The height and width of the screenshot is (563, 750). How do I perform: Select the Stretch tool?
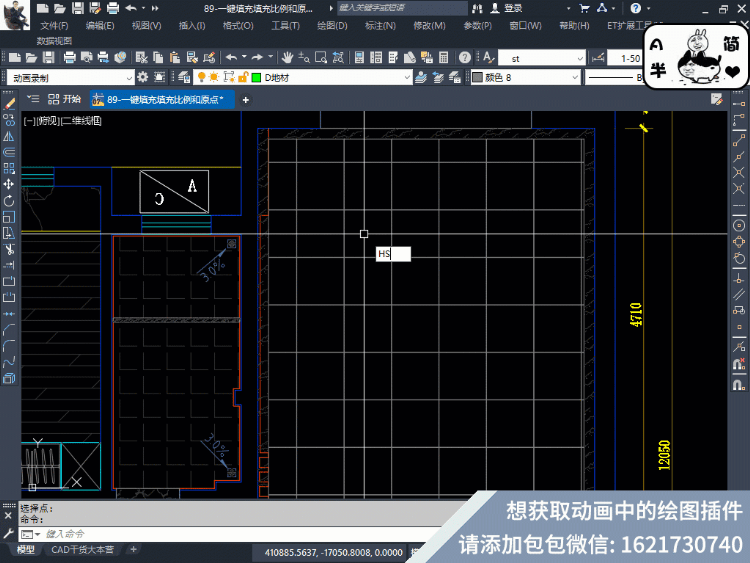9,233
